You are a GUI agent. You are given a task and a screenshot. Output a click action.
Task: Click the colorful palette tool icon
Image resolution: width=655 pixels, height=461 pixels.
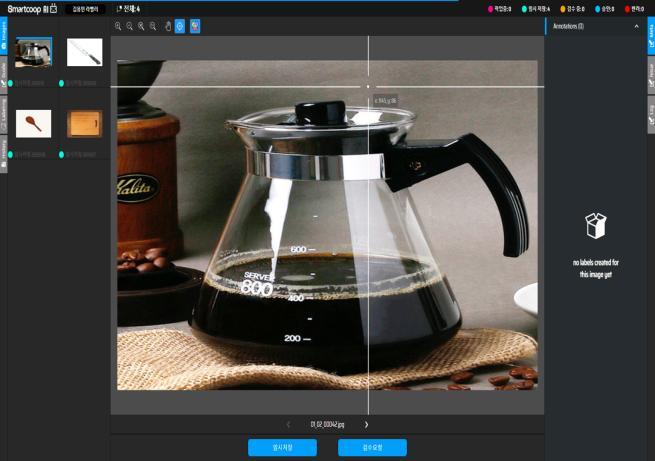[195, 26]
